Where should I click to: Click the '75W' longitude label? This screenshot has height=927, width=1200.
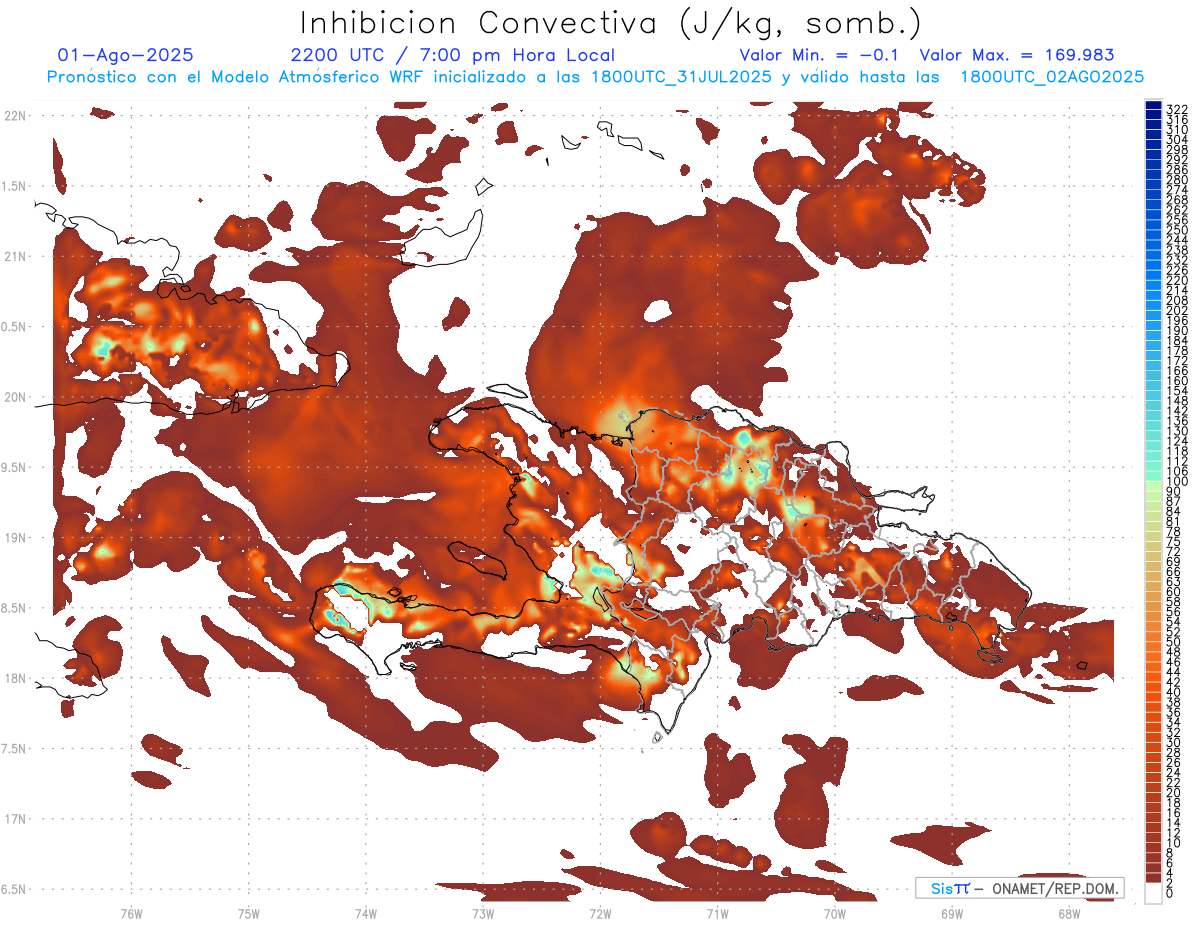(x=248, y=912)
